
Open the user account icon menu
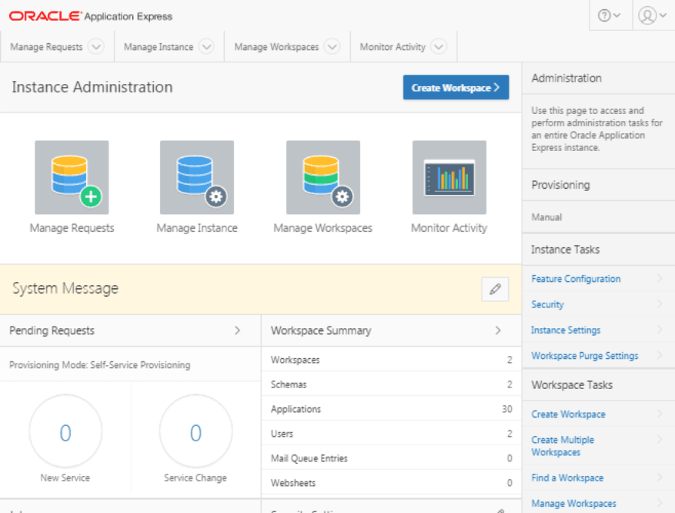click(652, 15)
